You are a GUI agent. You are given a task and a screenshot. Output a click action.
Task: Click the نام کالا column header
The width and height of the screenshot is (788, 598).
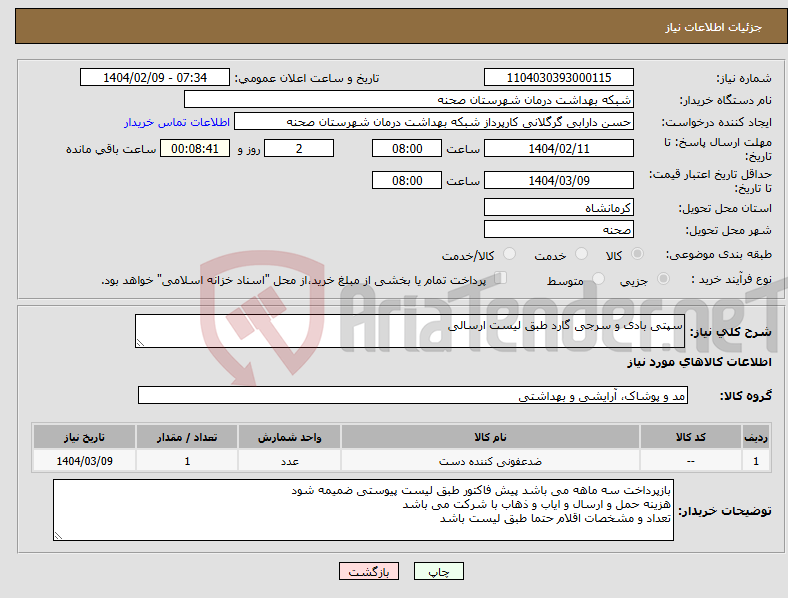click(x=490, y=437)
